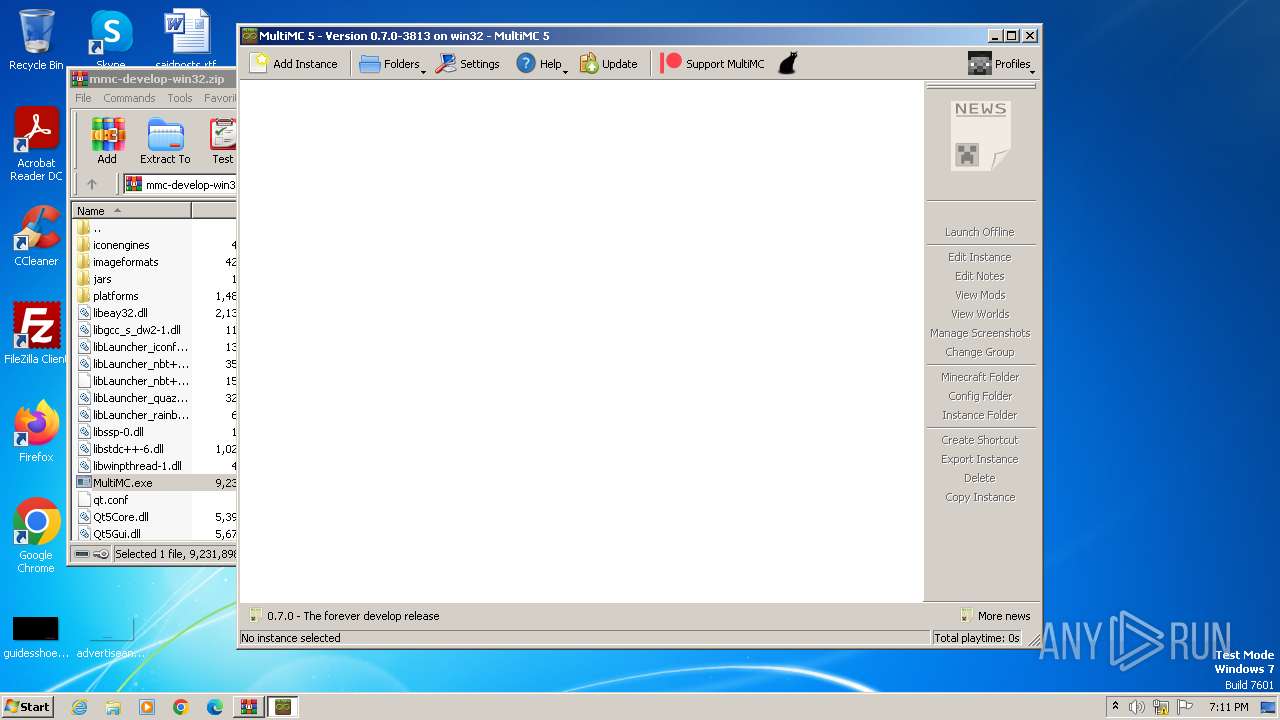
Task: Open Skype desktop shortcut
Action: (x=111, y=40)
